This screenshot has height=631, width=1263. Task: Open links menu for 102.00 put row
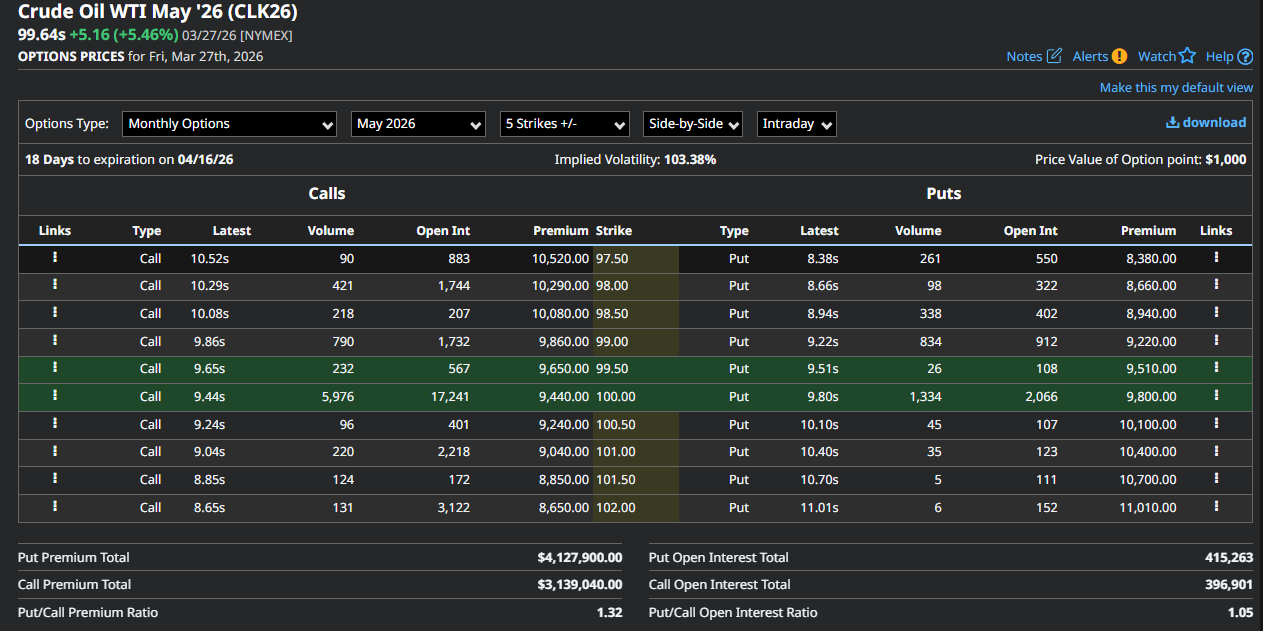tap(1216, 506)
